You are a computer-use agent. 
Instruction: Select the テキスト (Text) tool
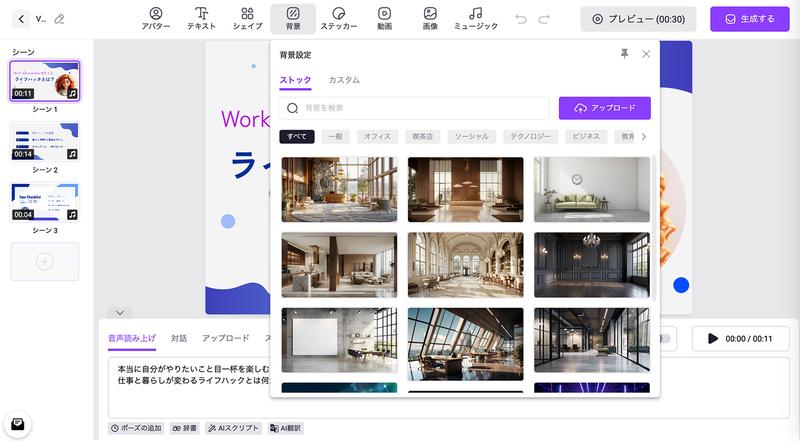tap(201, 18)
